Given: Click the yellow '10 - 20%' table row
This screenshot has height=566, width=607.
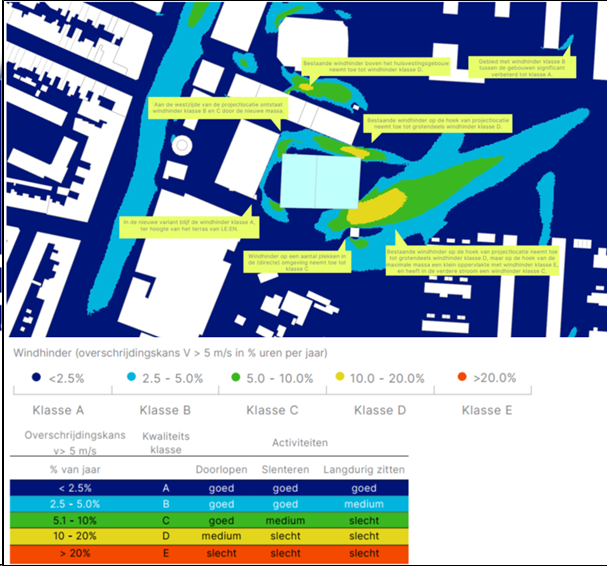Looking at the screenshot, I should pos(209,536).
